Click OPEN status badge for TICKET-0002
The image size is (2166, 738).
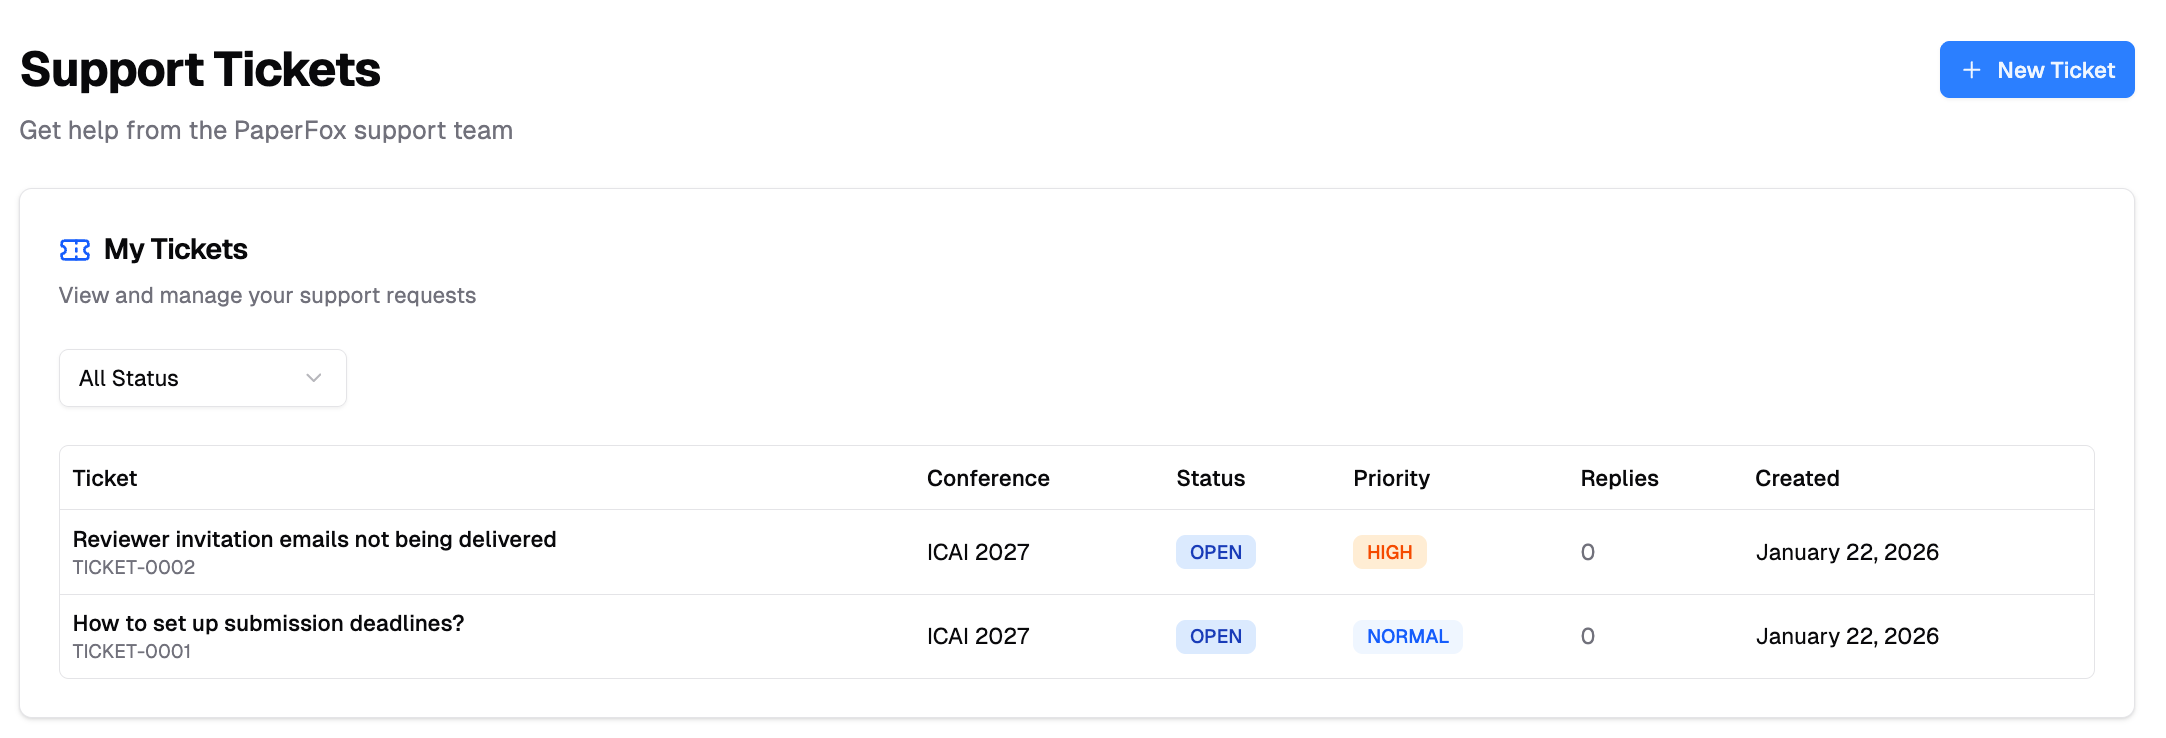click(x=1215, y=552)
